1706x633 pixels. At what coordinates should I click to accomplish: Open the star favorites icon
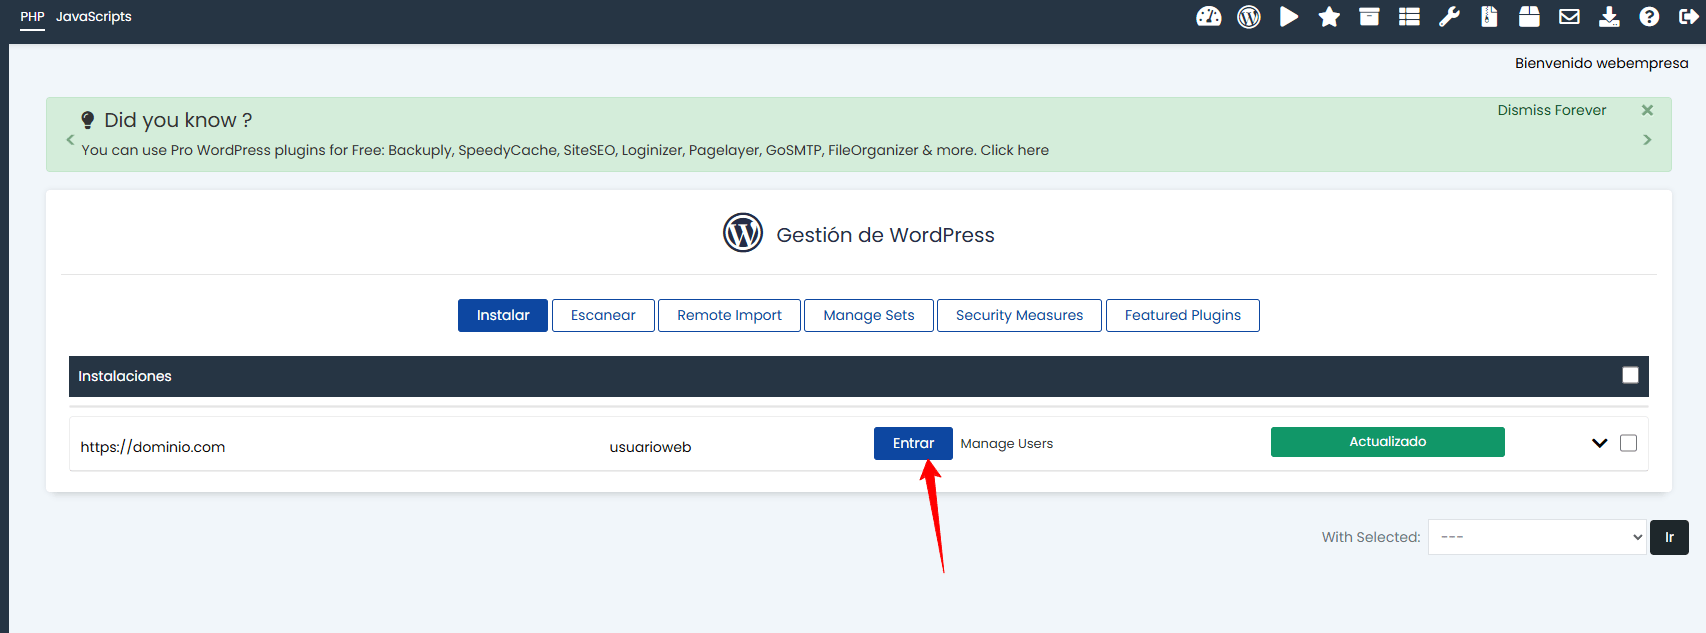pos(1329,16)
